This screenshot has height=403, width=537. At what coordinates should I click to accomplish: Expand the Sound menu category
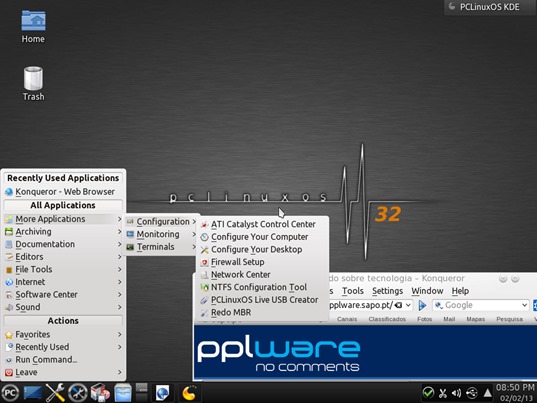[x=63, y=307]
